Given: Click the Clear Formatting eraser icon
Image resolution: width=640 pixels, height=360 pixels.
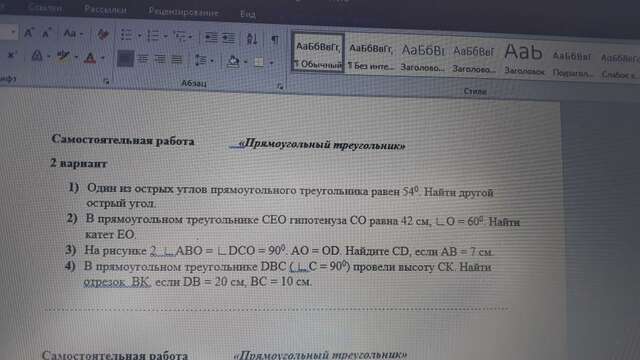Looking at the screenshot, I should [103, 34].
